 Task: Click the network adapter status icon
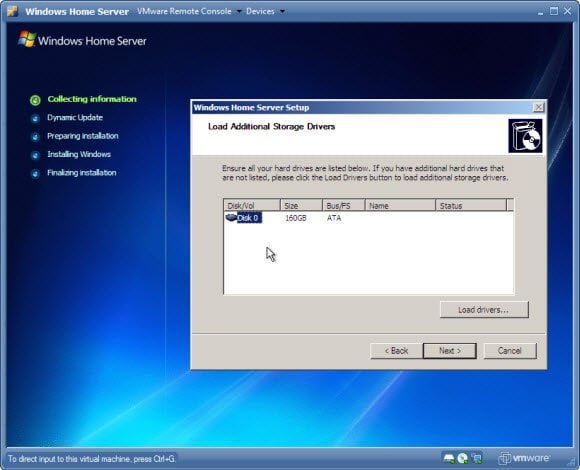tap(477, 459)
